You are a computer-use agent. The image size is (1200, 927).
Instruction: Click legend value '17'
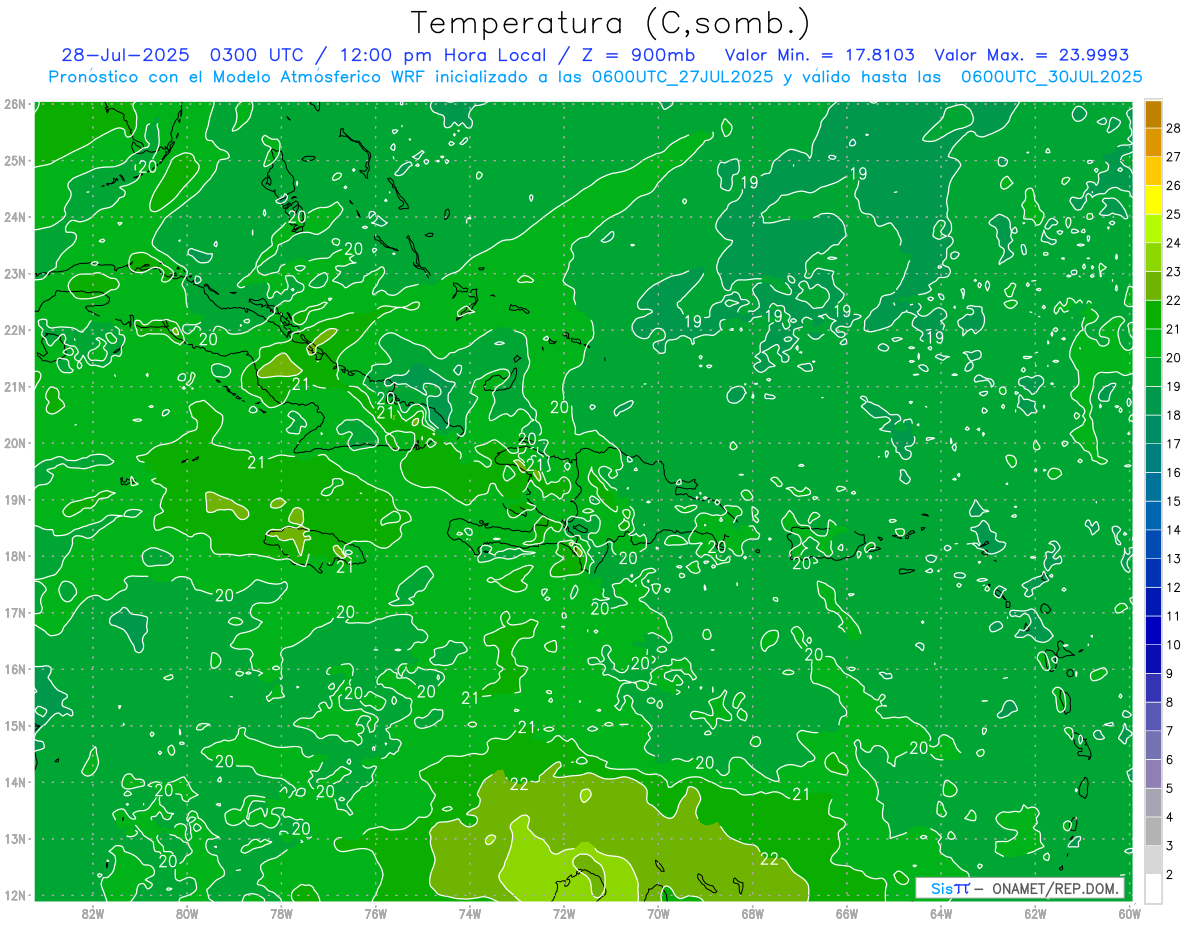point(1173,444)
